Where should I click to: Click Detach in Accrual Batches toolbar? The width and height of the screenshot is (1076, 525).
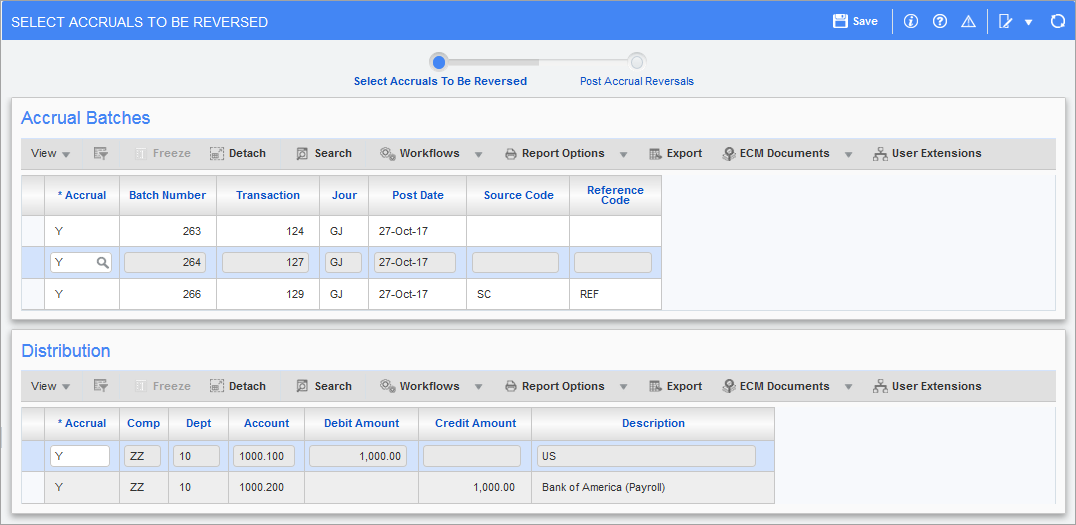[237, 154]
